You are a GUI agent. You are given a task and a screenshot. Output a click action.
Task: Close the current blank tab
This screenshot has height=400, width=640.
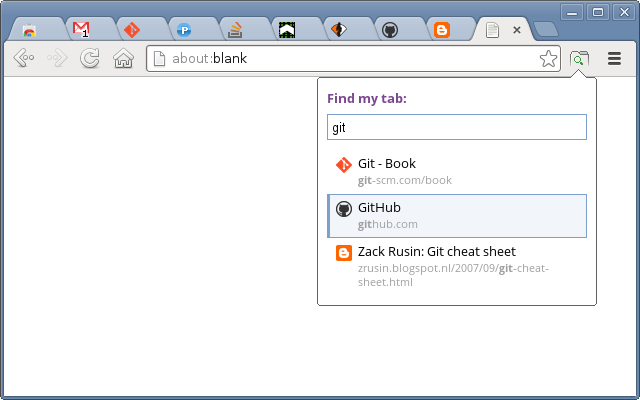517,30
